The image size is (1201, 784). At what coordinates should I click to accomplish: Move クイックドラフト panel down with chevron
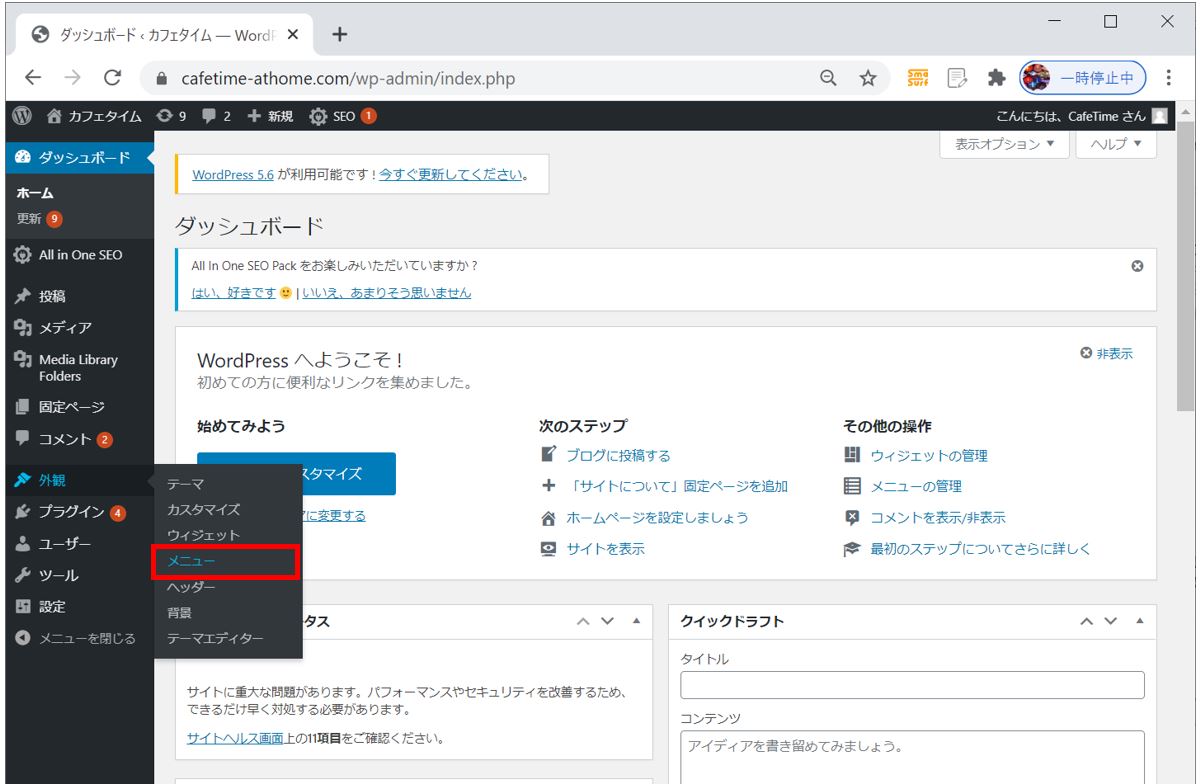coord(1110,621)
